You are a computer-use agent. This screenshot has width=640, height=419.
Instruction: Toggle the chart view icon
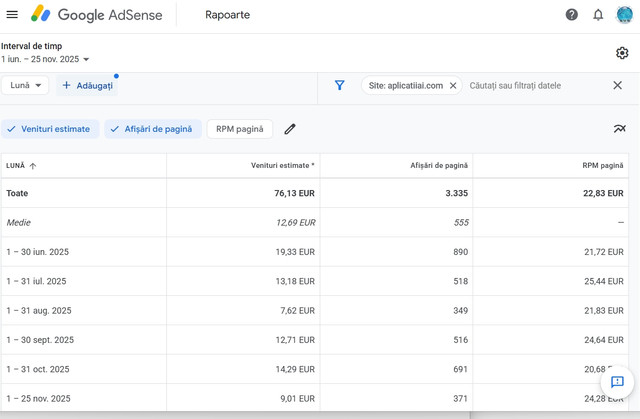[619, 129]
